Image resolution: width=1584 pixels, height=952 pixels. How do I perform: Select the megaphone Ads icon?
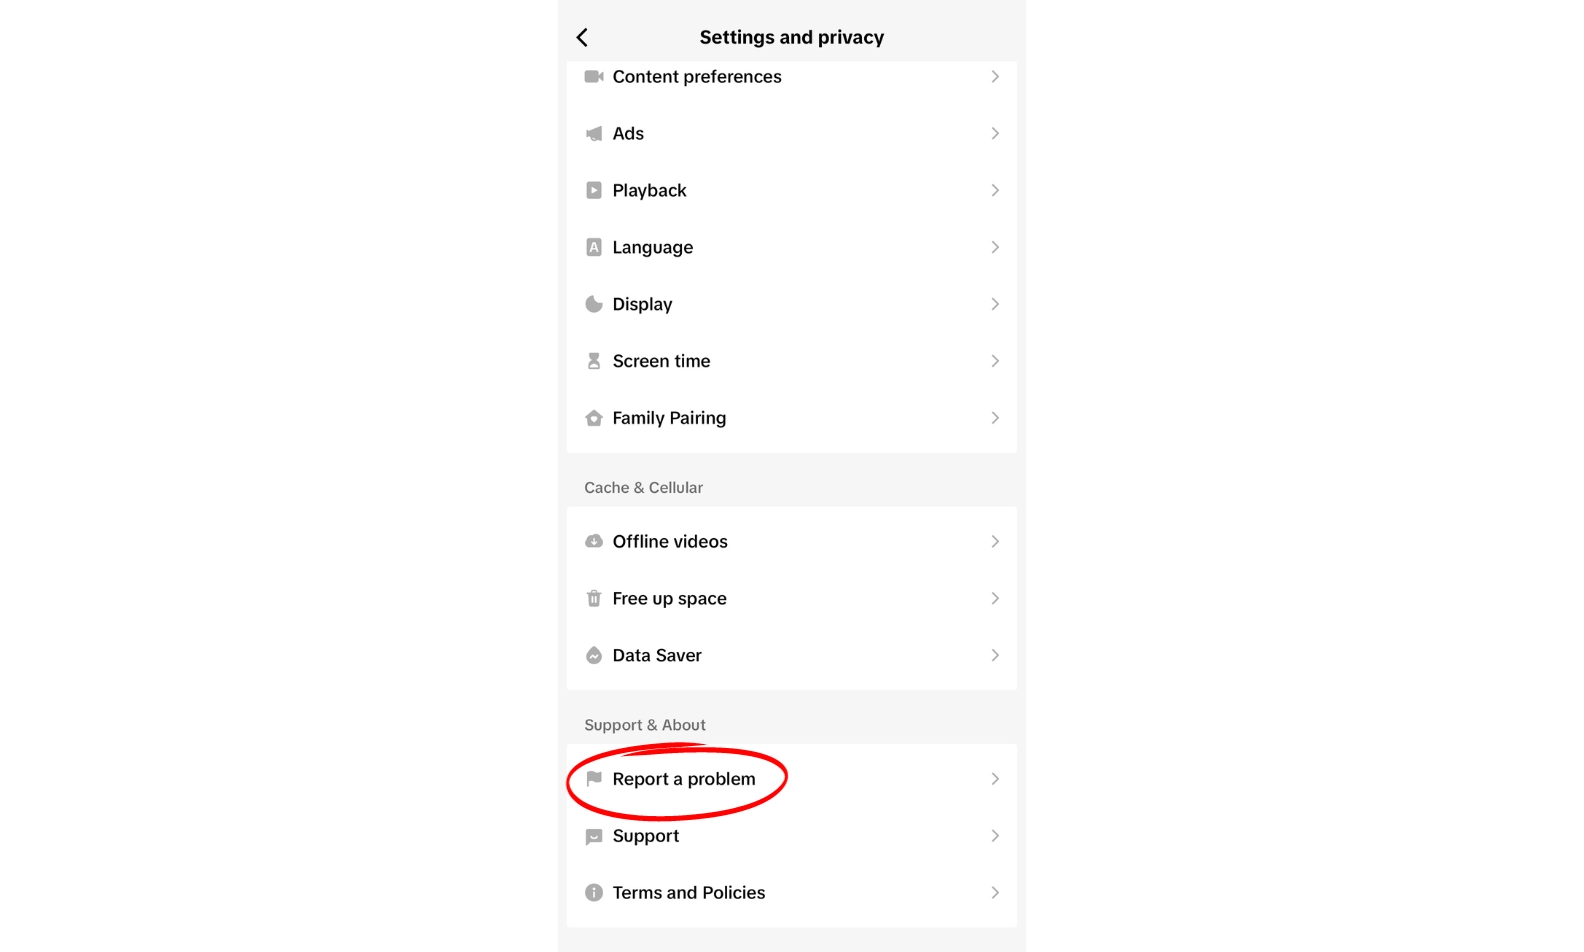point(594,133)
